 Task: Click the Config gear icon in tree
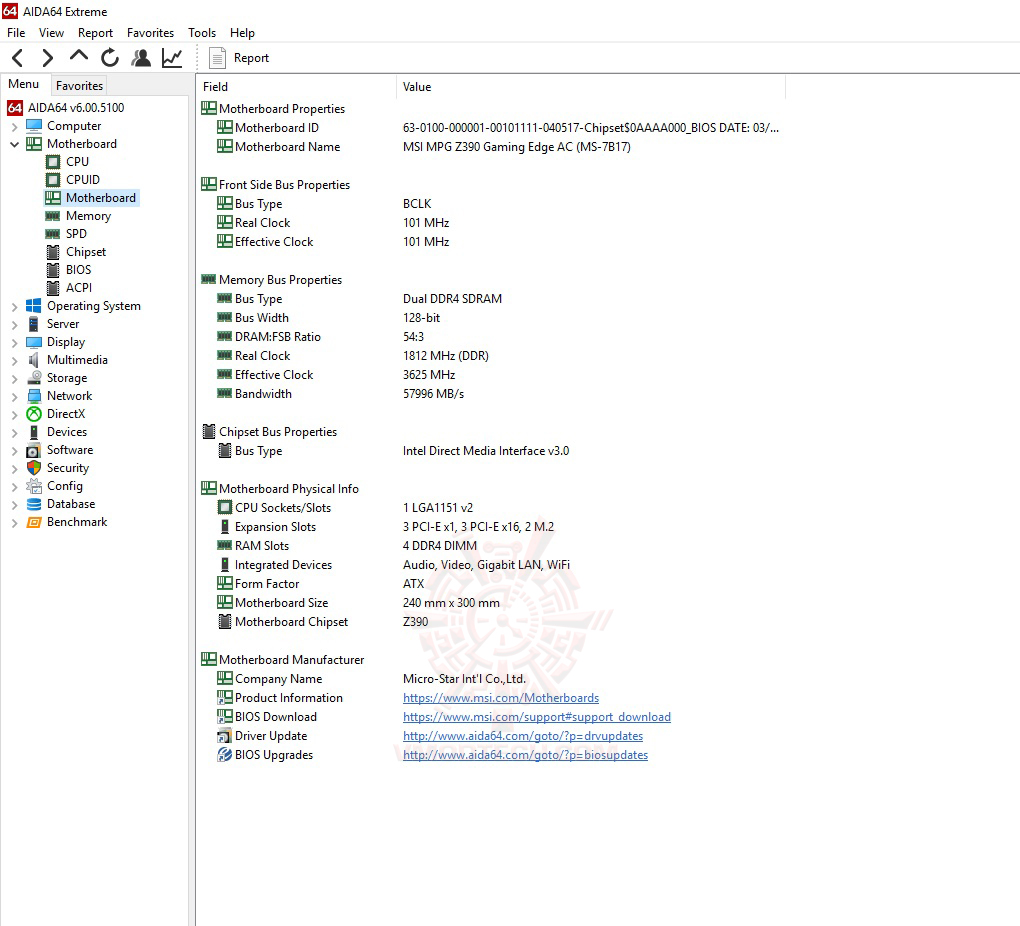coord(34,486)
